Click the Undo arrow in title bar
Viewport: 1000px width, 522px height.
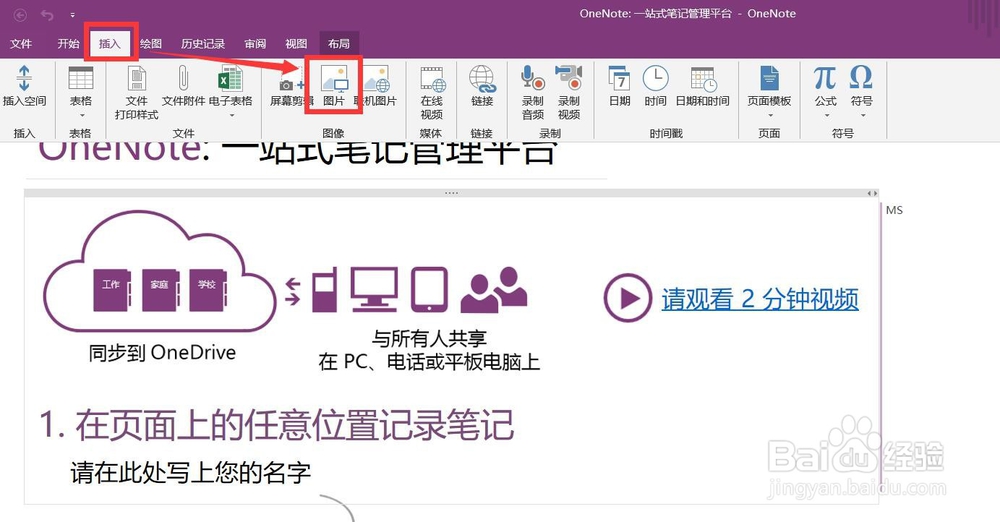pos(47,14)
